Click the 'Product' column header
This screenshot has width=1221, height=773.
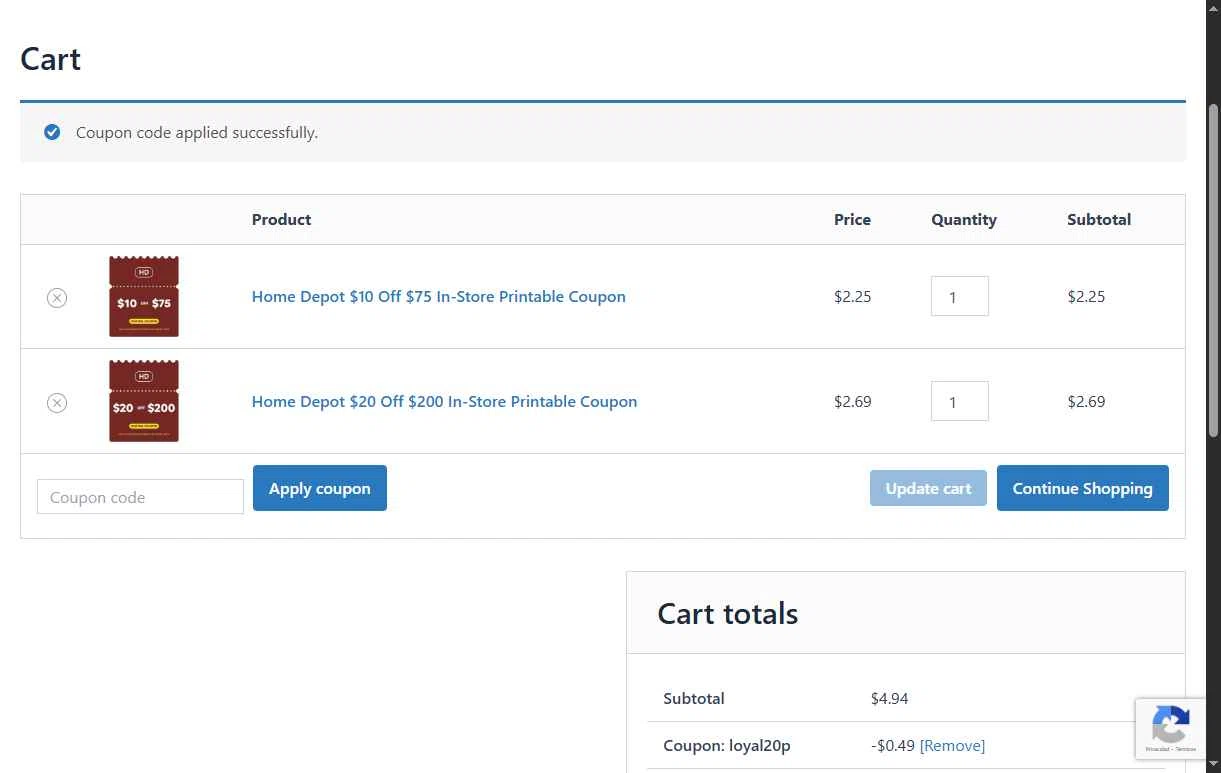coord(281,219)
